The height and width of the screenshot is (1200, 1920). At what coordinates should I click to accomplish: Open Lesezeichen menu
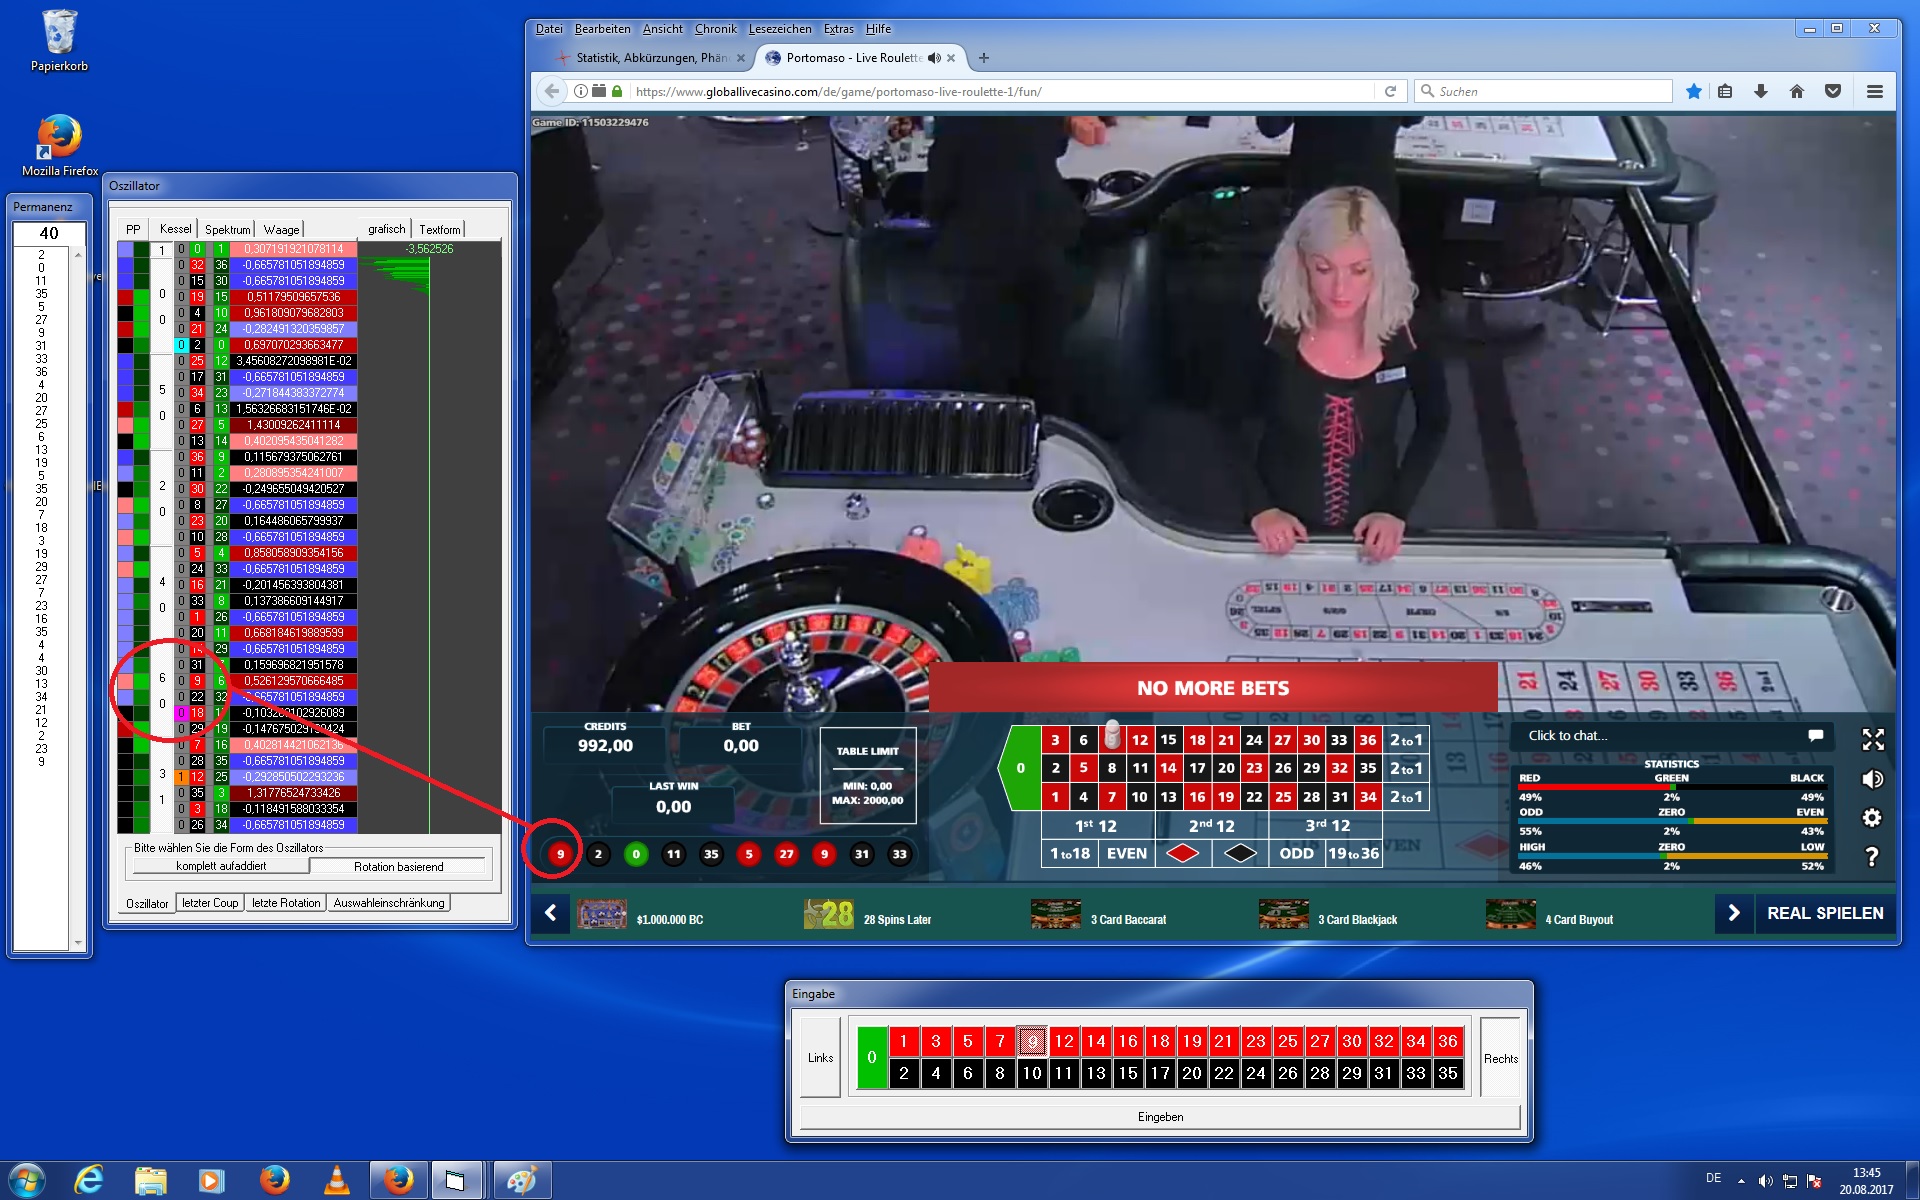779,29
